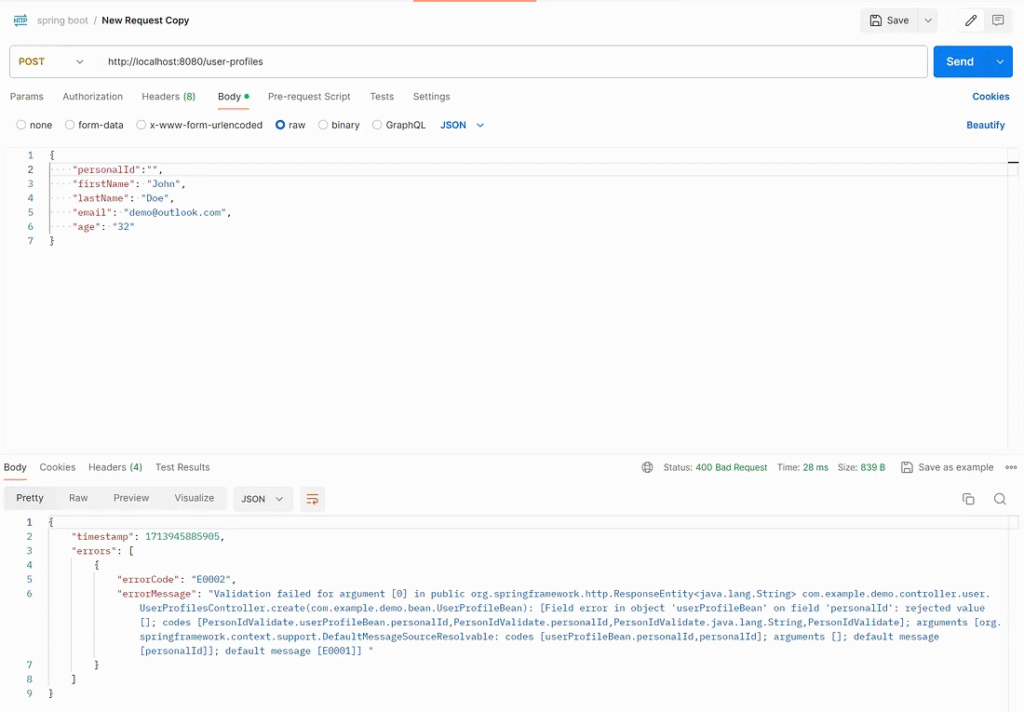Click the network globe icon
Image resolution: width=1024 pixels, height=712 pixels.
pos(647,467)
